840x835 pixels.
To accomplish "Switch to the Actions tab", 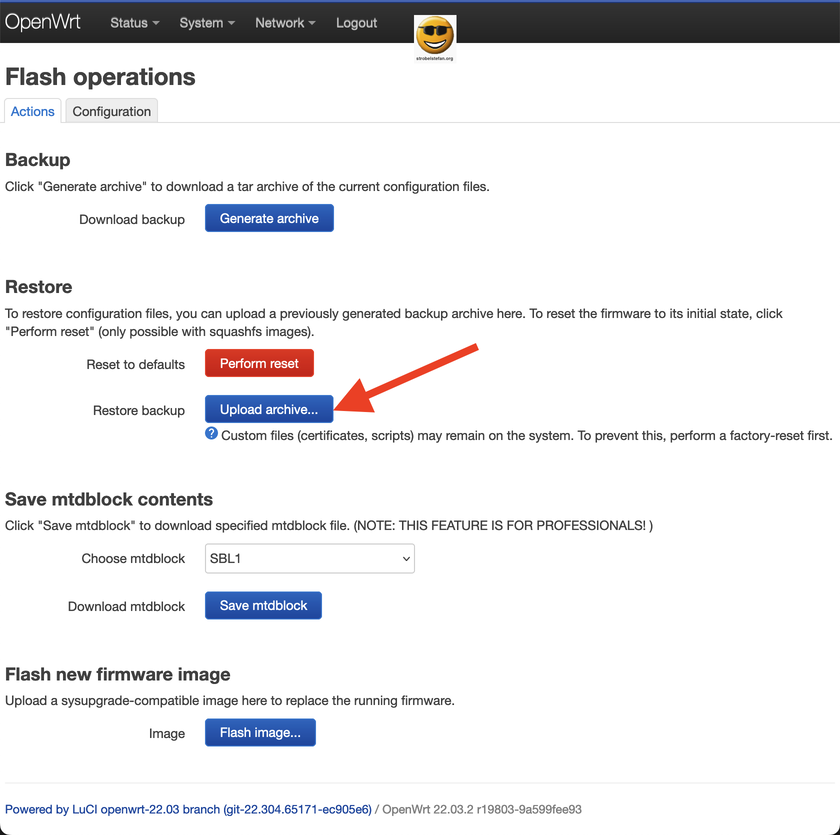I will click(33, 111).
